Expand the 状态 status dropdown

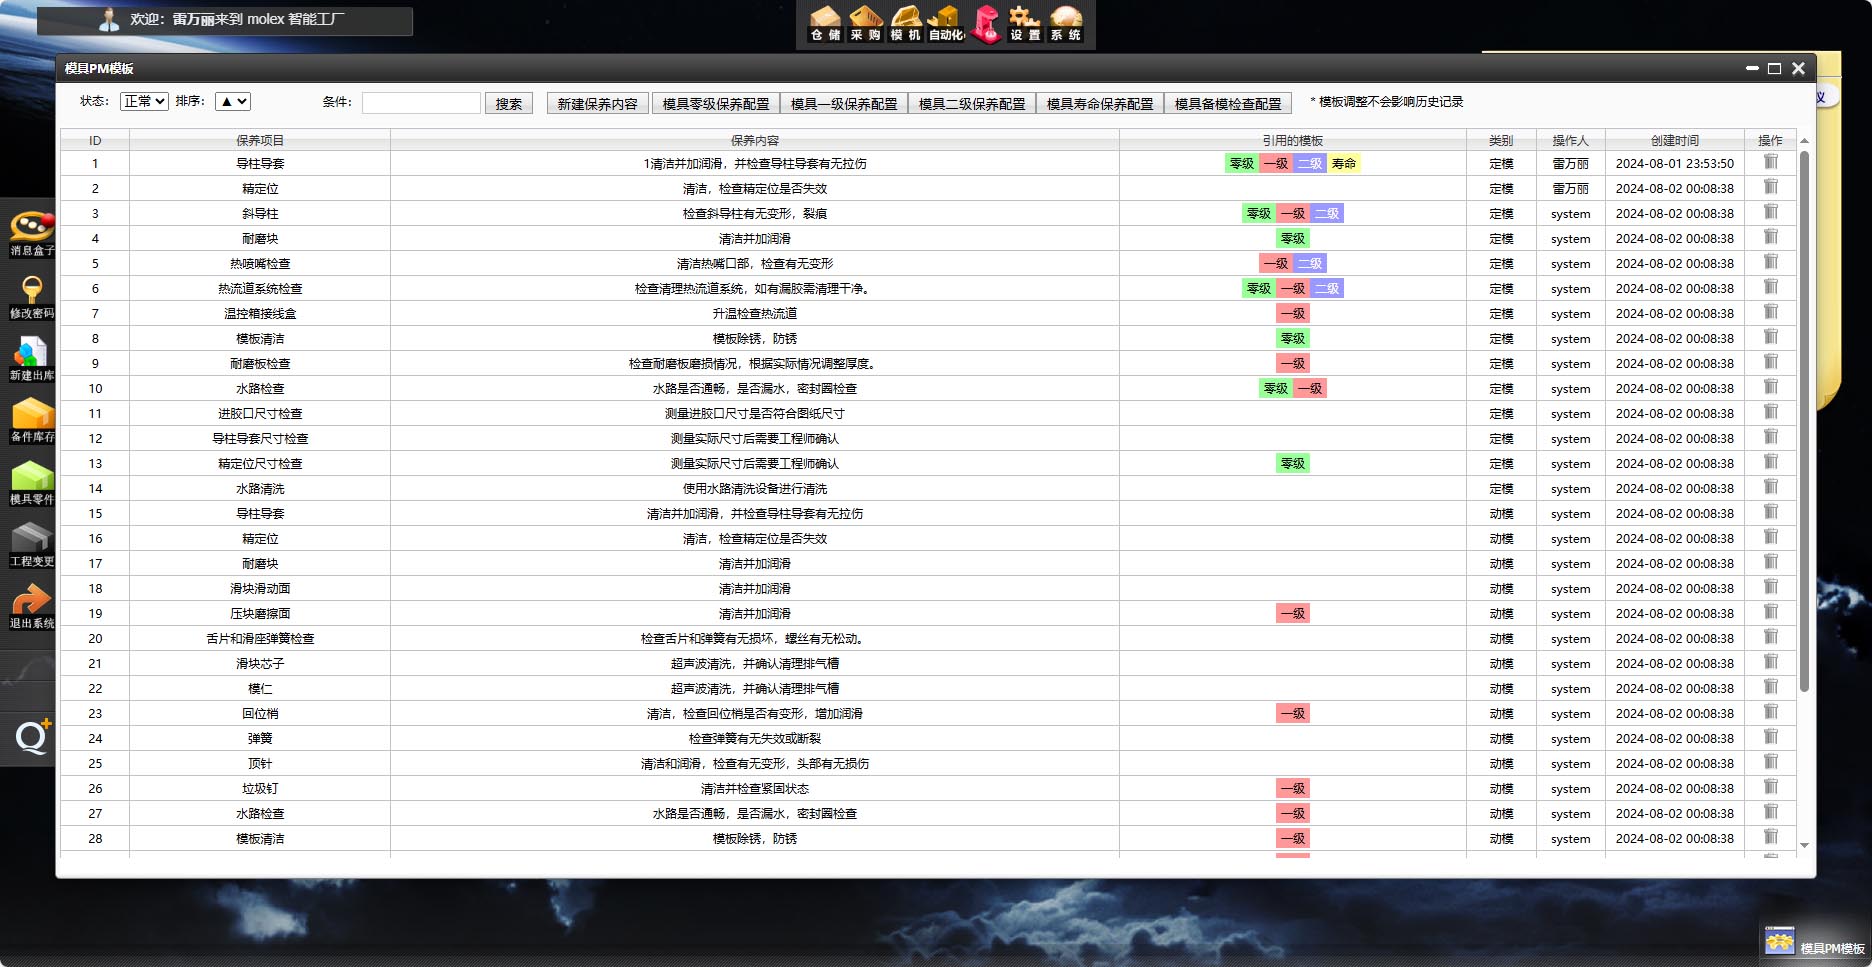(x=144, y=101)
